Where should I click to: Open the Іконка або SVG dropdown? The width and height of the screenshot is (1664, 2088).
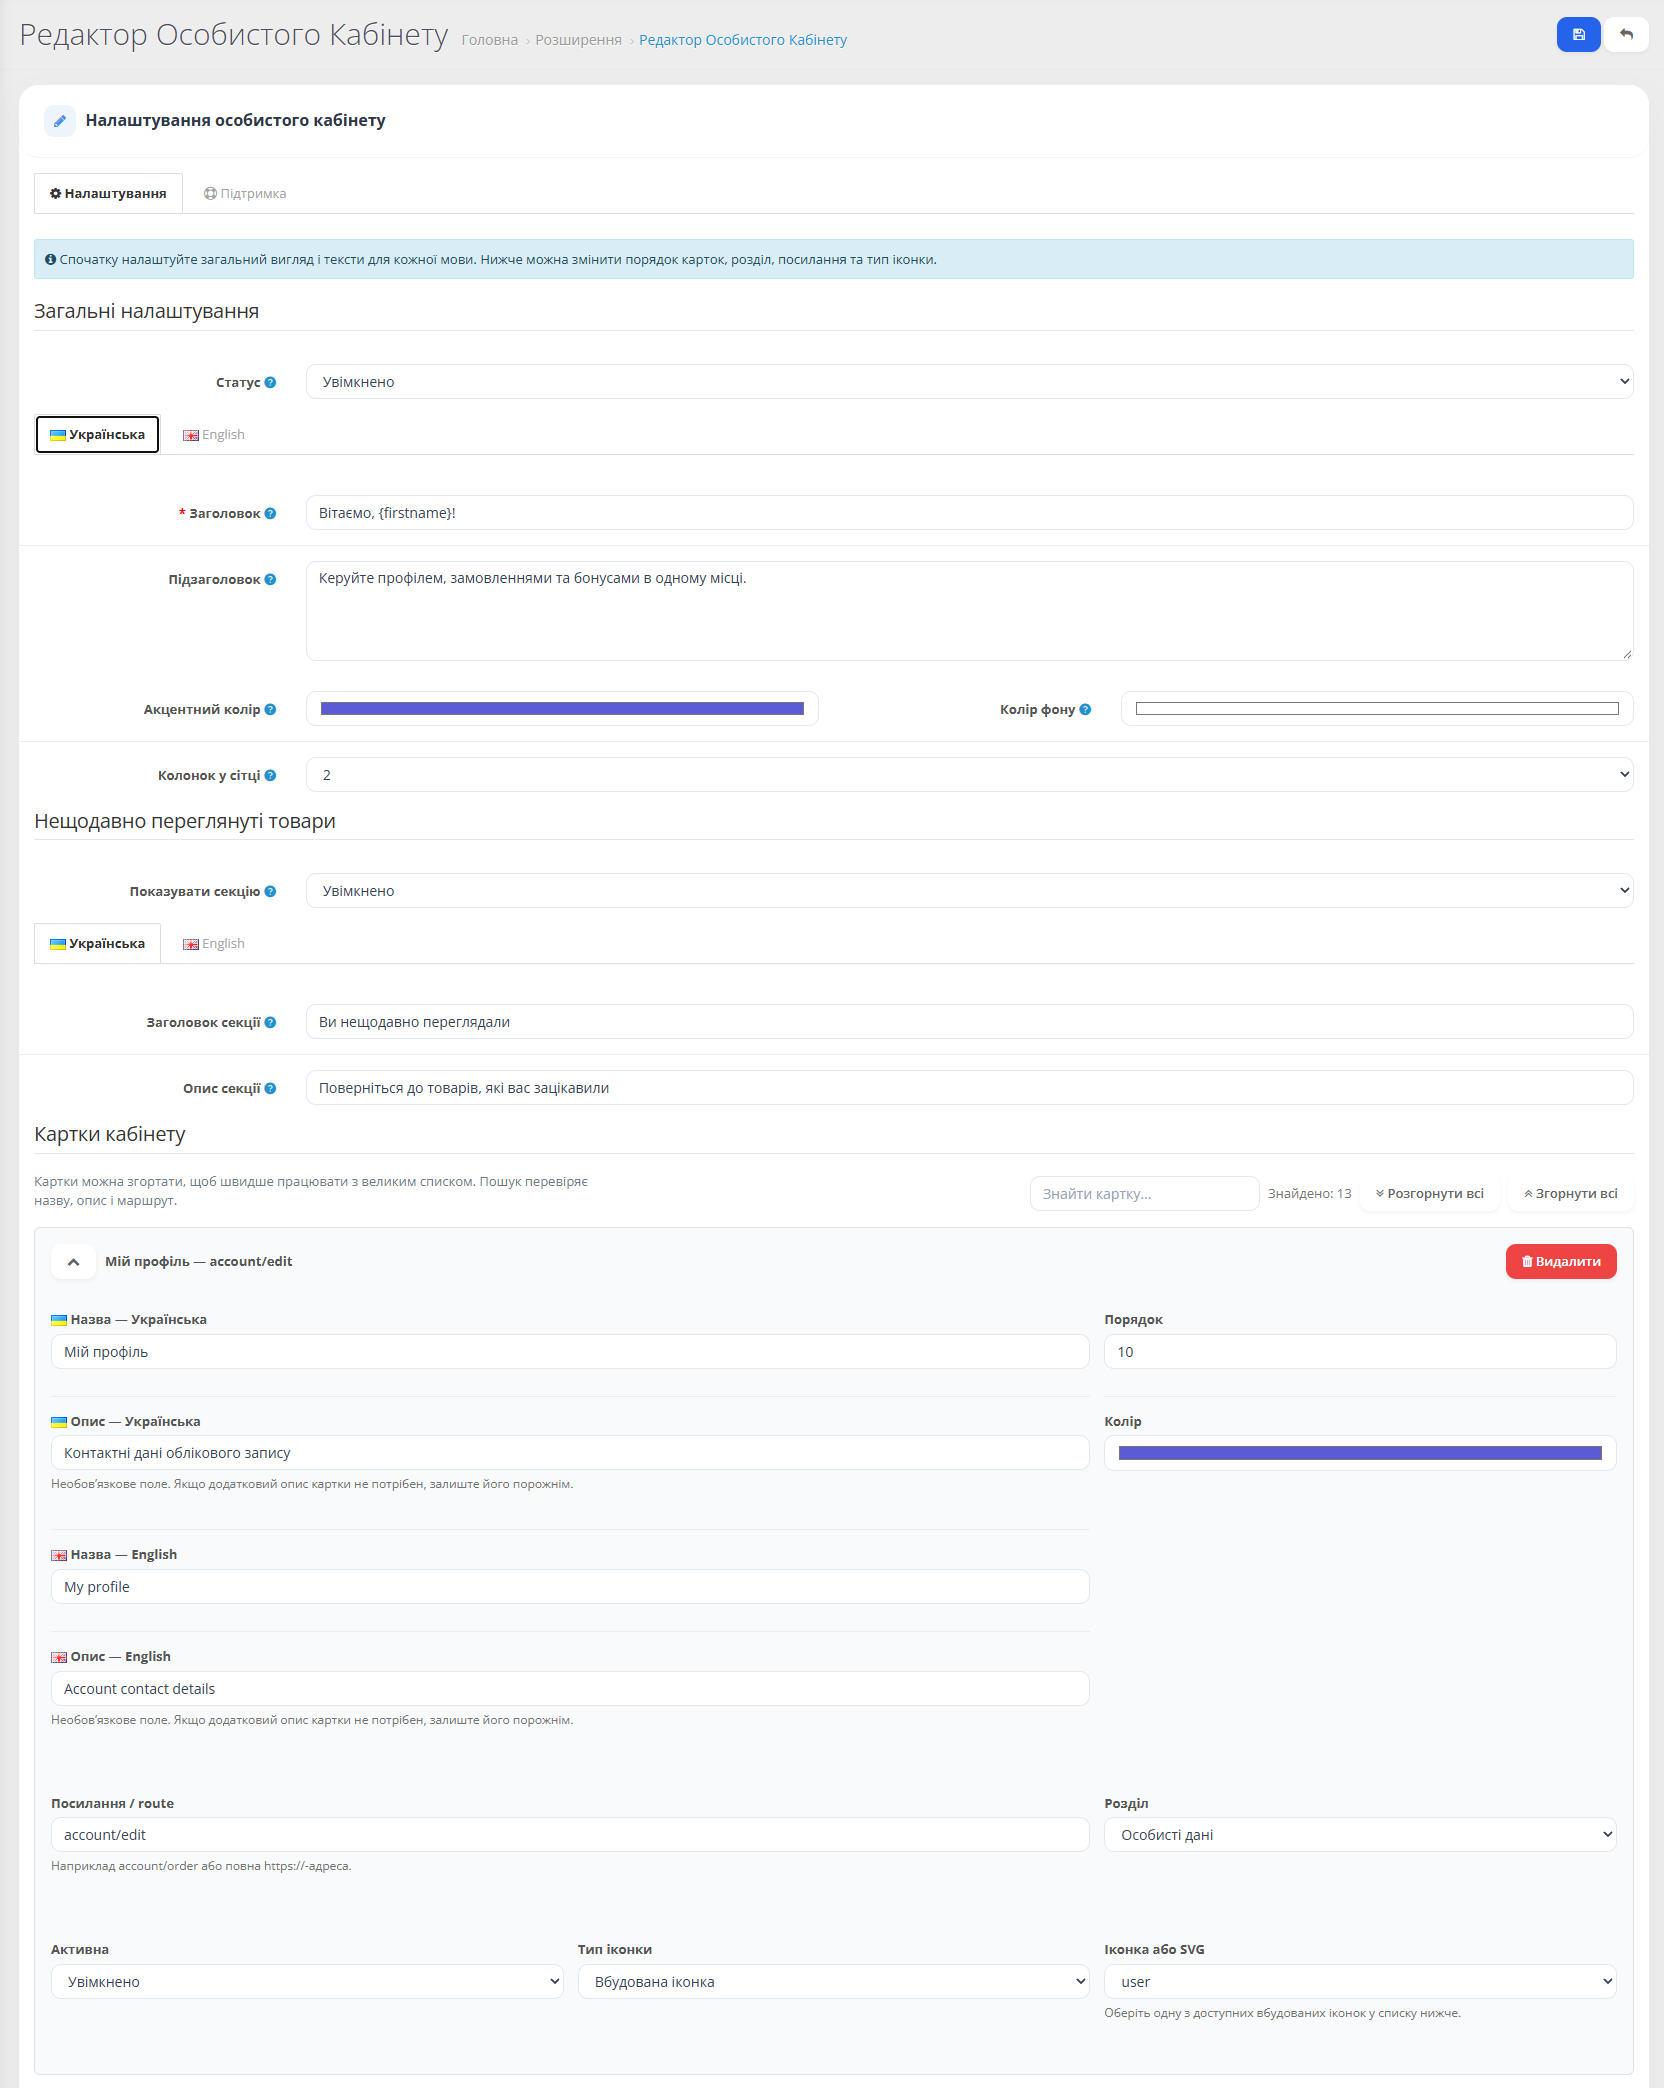coord(1360,1982)
